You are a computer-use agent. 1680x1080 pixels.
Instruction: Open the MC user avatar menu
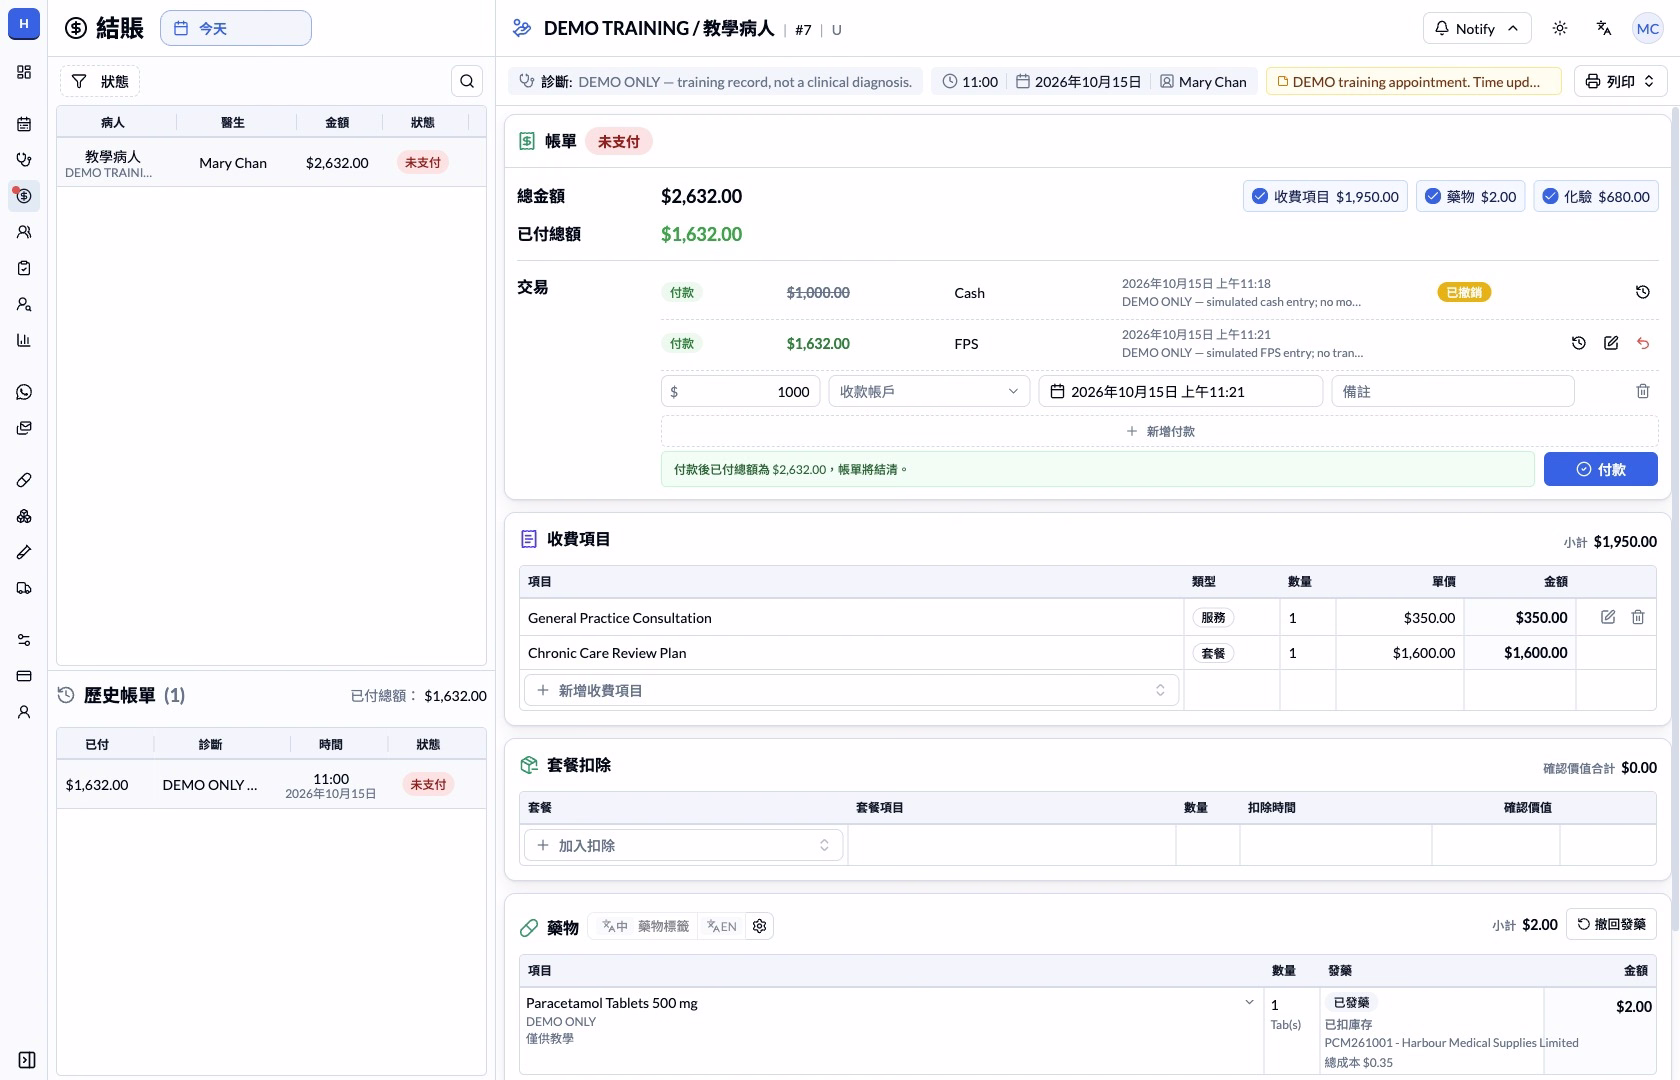click(1648, 28)
